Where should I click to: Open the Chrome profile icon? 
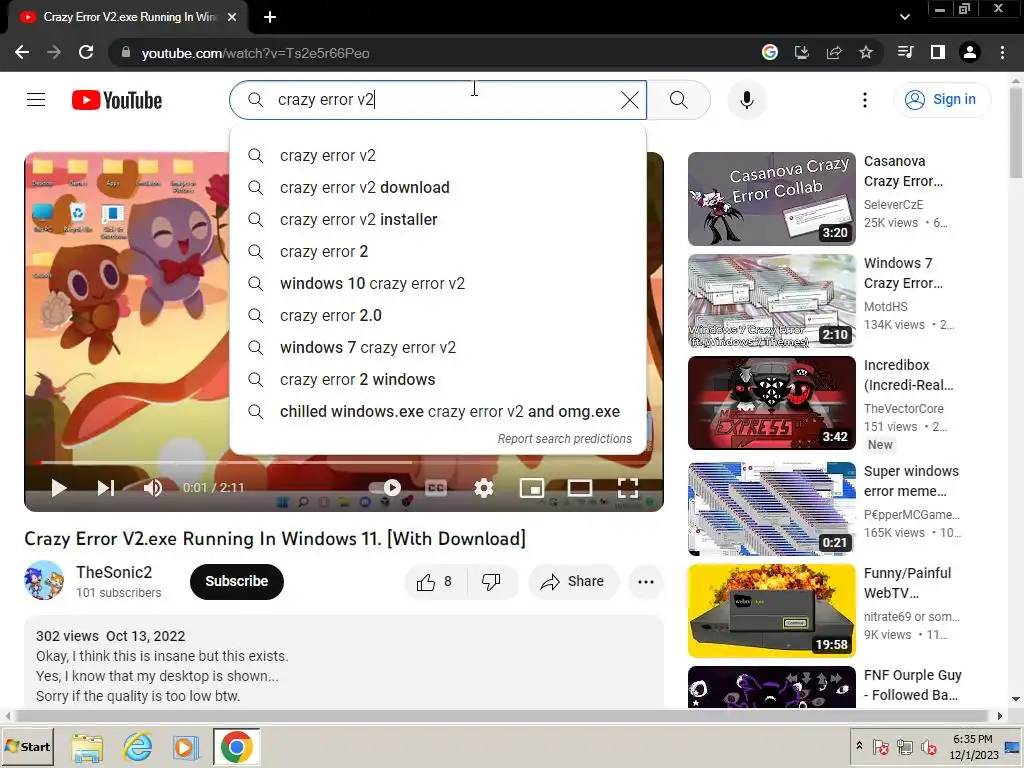970,52
